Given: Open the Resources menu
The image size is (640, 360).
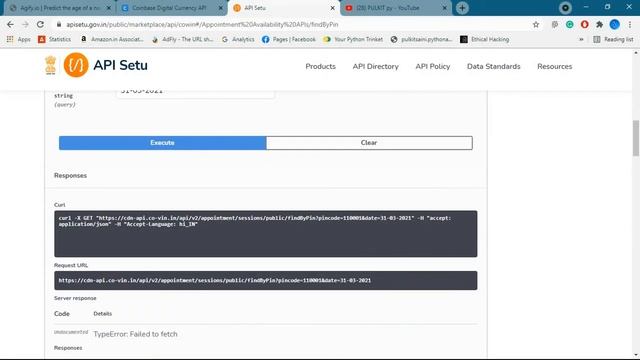Looking at the screenshot, I should [x=554, y=67].
